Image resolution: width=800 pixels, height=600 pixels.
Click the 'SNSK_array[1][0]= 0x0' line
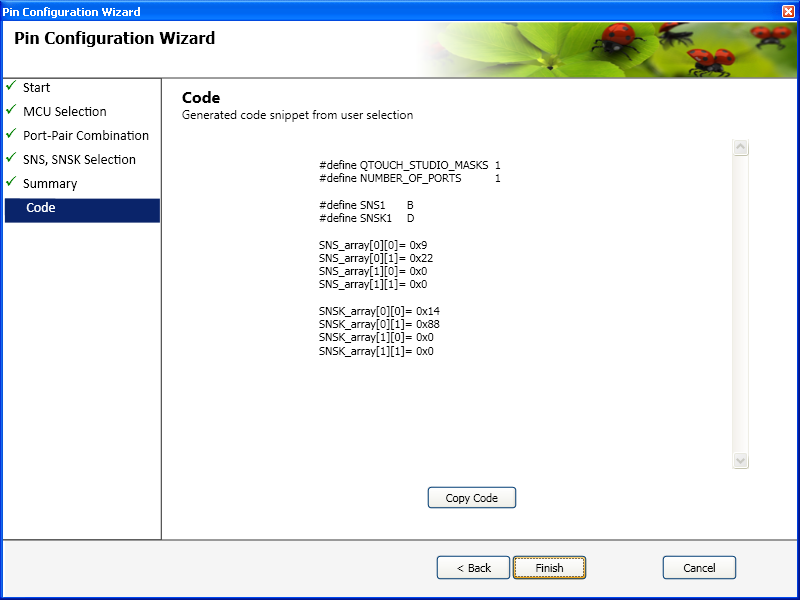click(376, 337)
